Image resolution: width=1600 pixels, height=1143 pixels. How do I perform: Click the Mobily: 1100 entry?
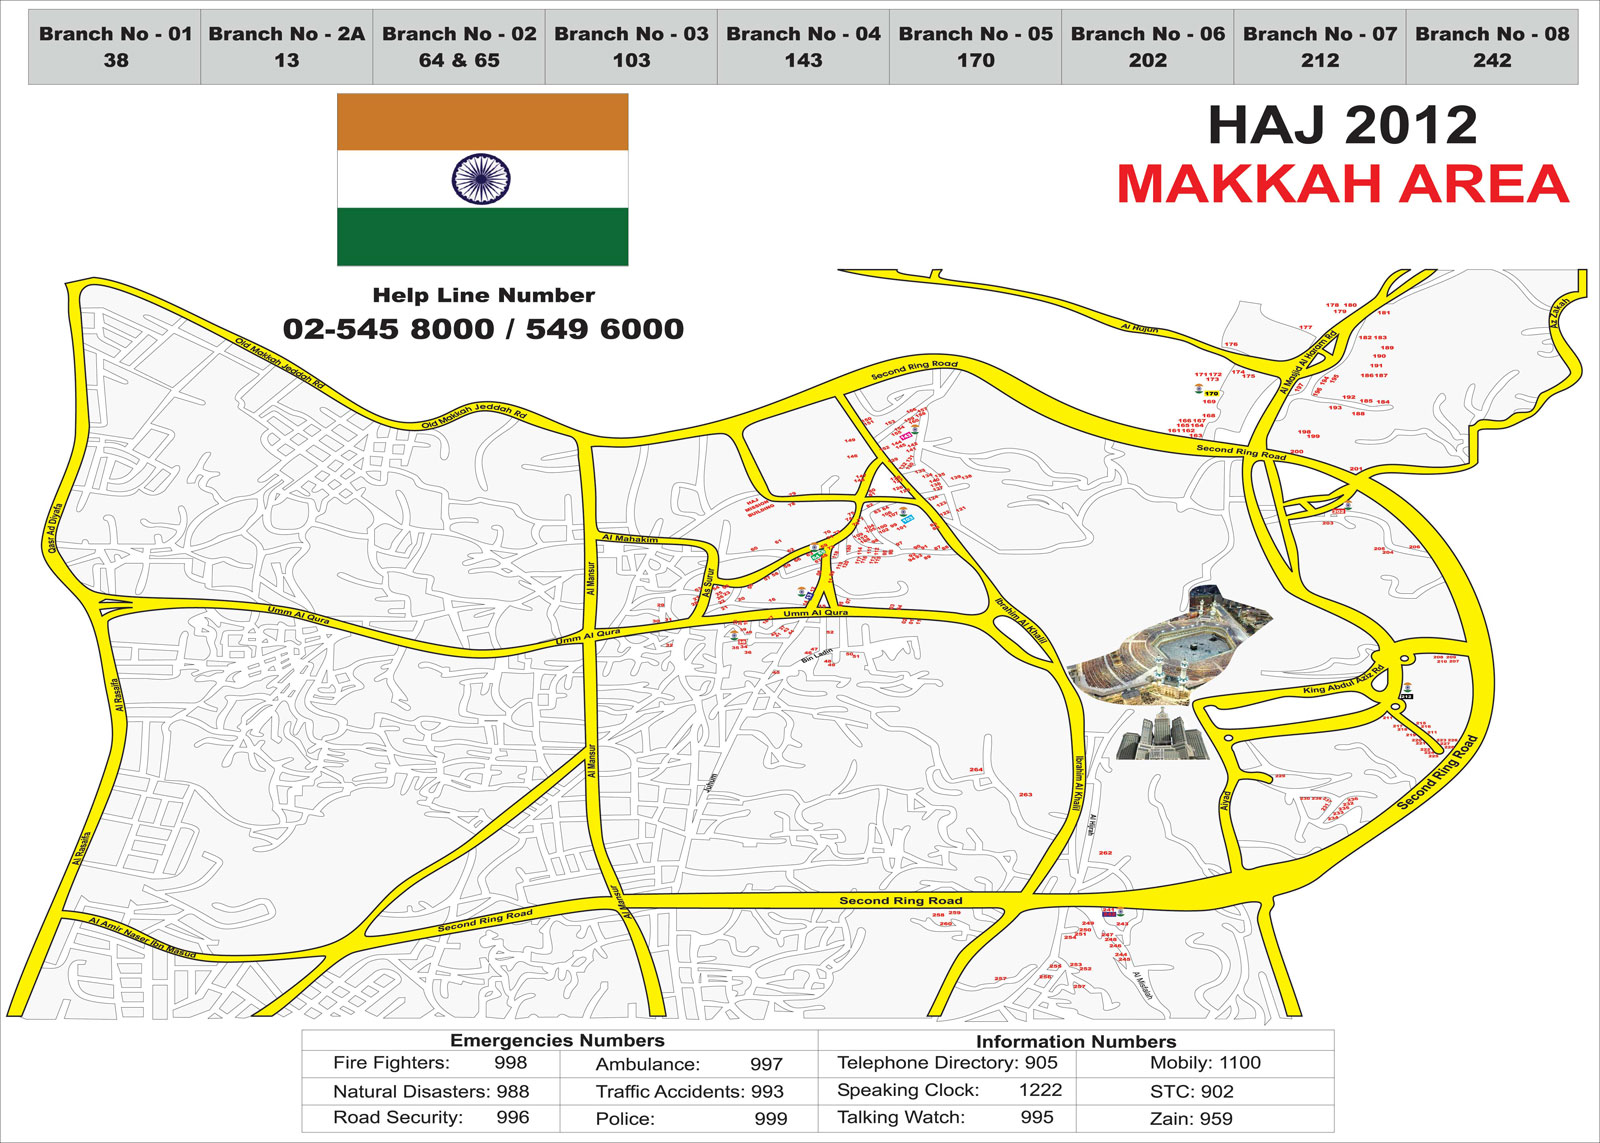[x=1205, y=1063]
